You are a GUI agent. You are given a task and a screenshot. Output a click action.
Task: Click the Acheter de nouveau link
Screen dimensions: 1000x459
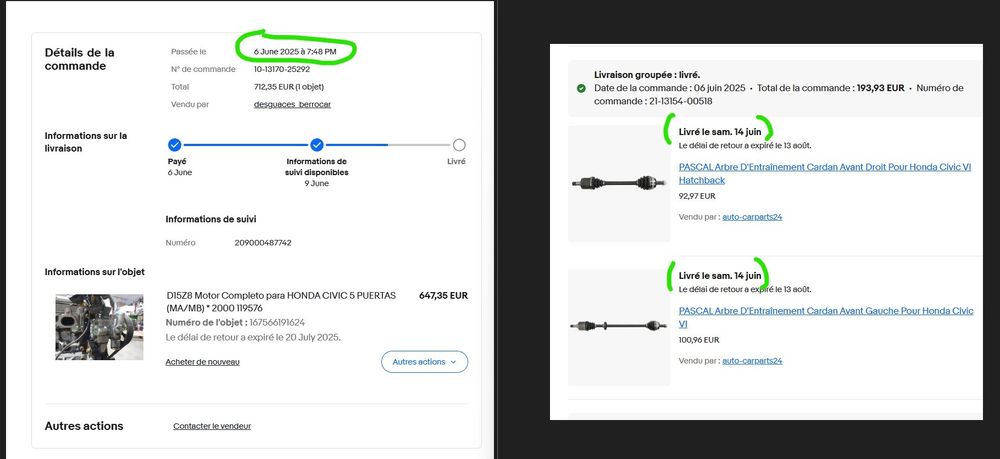click(x=202, y=361)
